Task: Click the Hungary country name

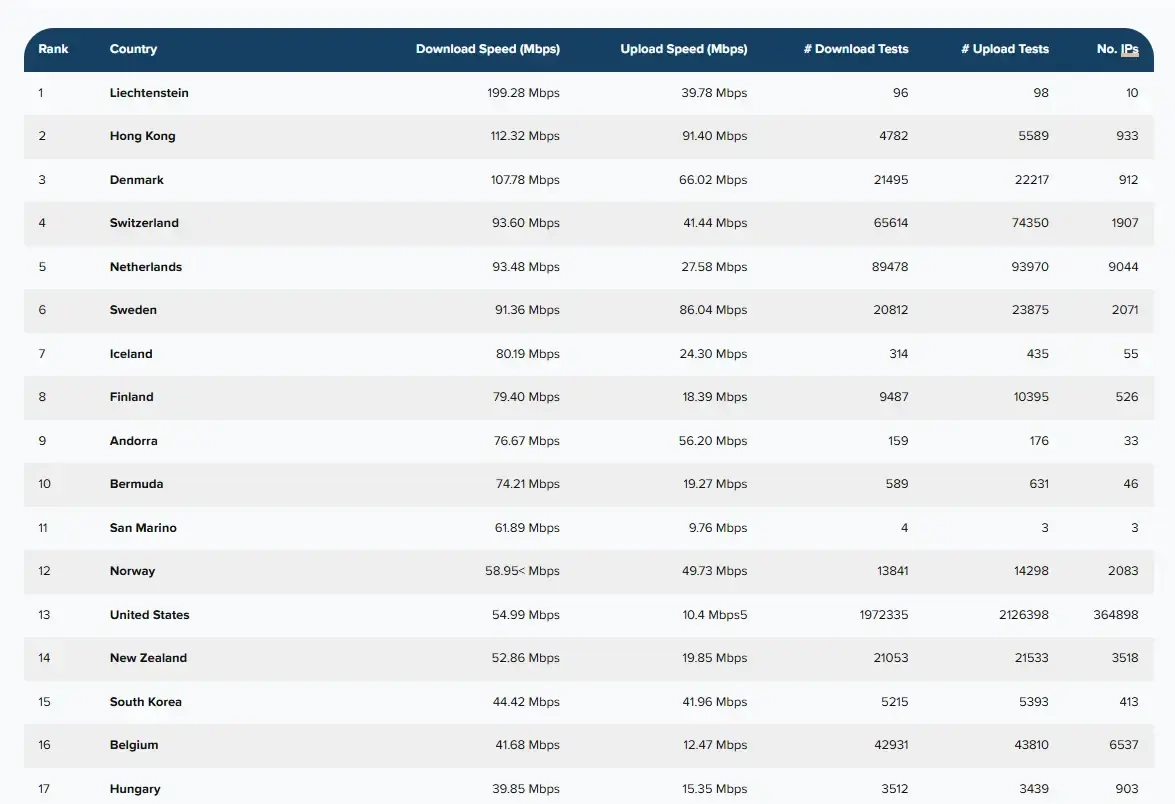Action: click(135, 789)
